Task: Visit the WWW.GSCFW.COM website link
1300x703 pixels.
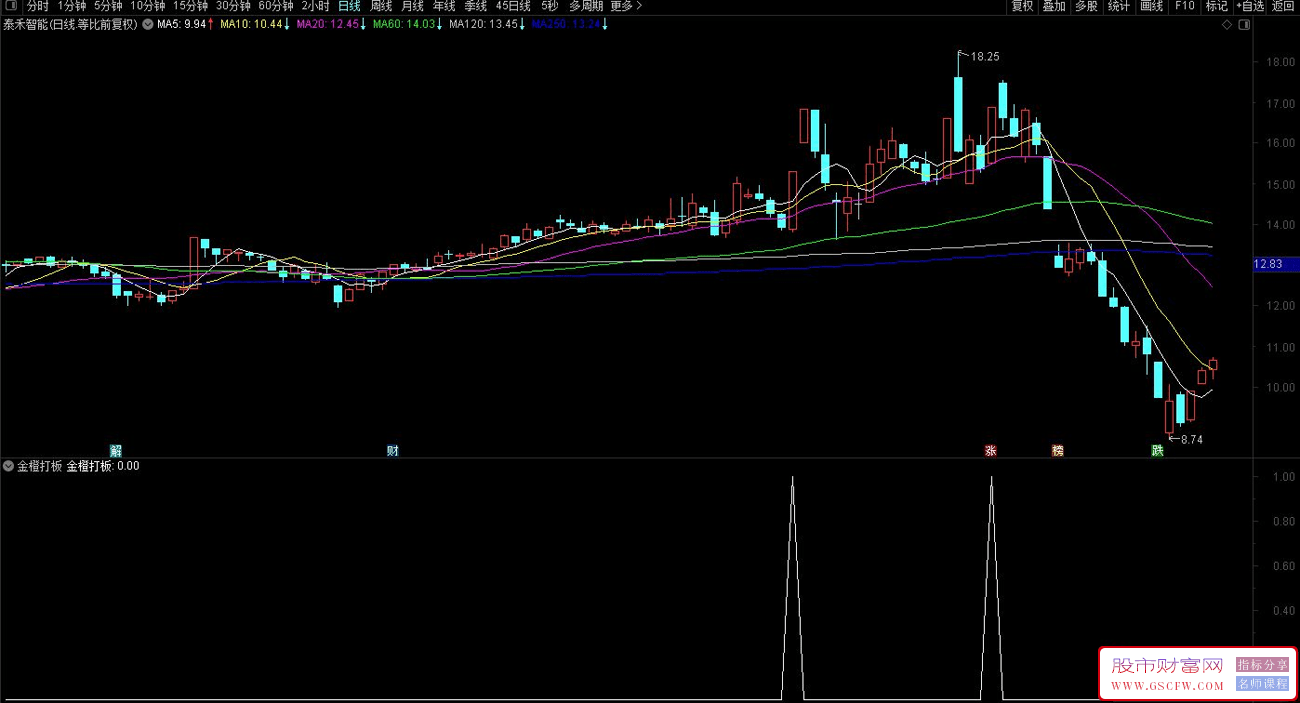Action: point(1167,686)
